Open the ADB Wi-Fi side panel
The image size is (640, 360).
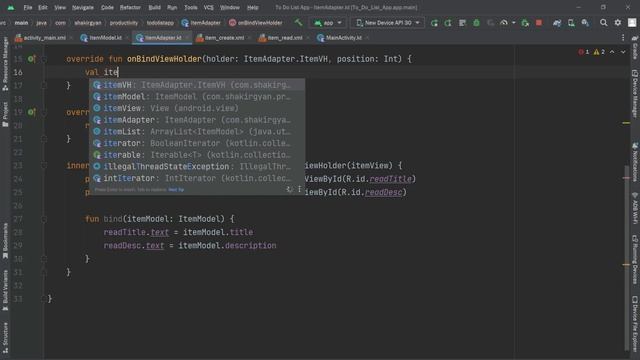[x=635, y=208]
